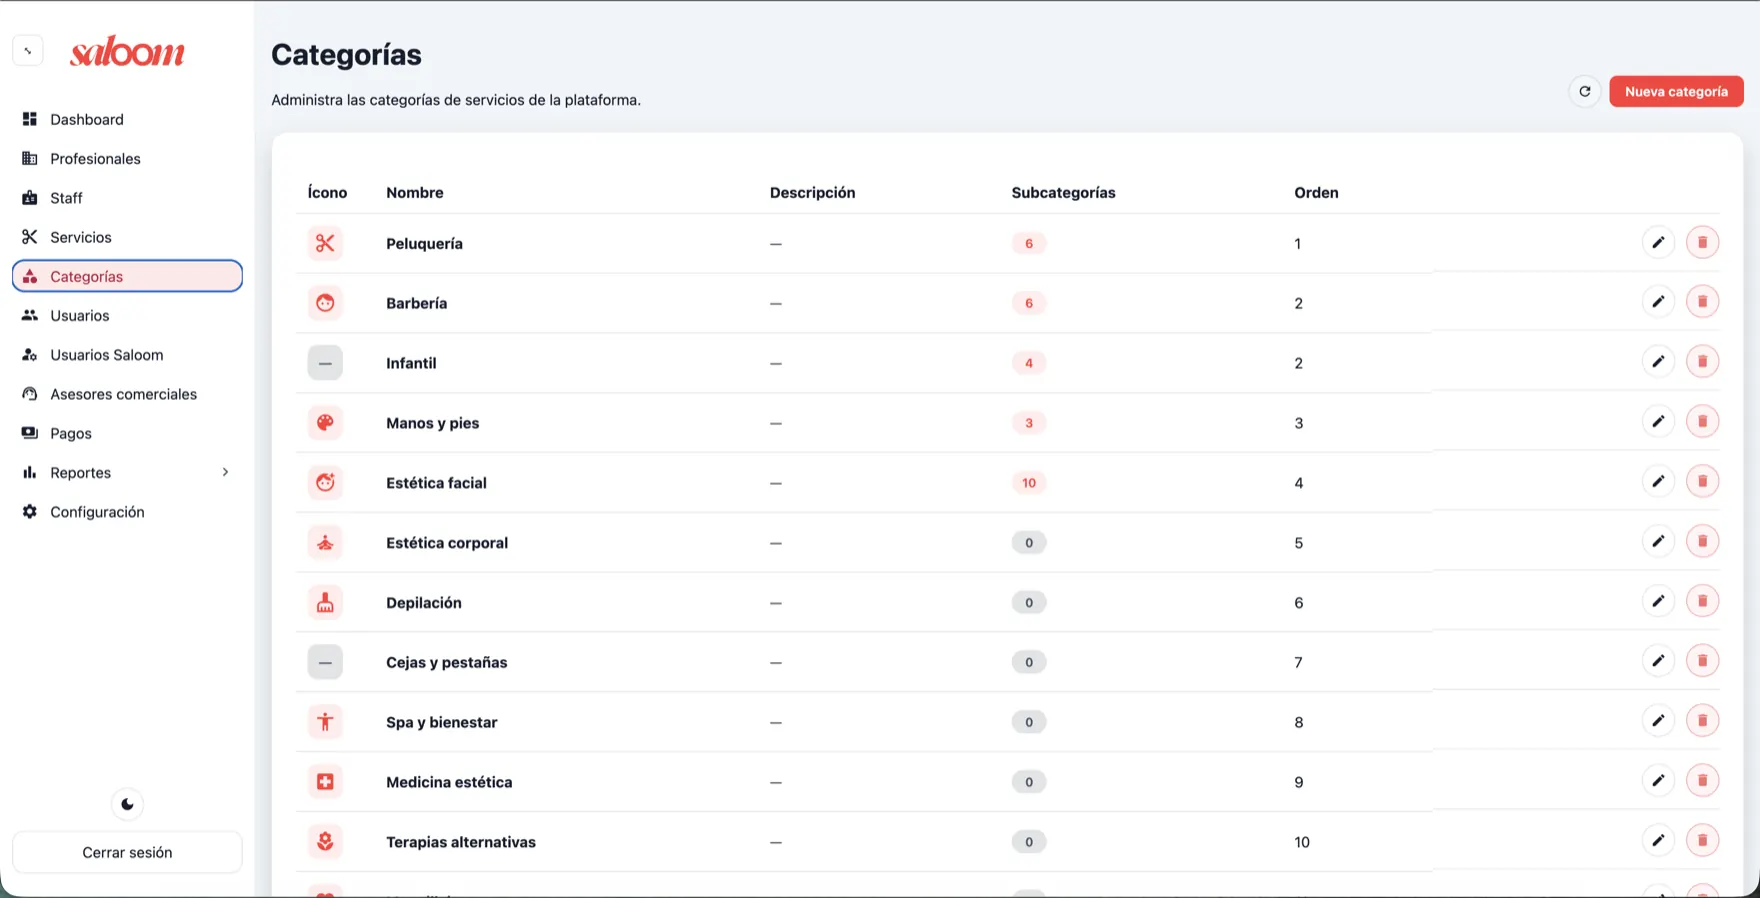Click the Nueva categoría button
This screenshot has width=1760, height=898.
tap(1676, 91)
